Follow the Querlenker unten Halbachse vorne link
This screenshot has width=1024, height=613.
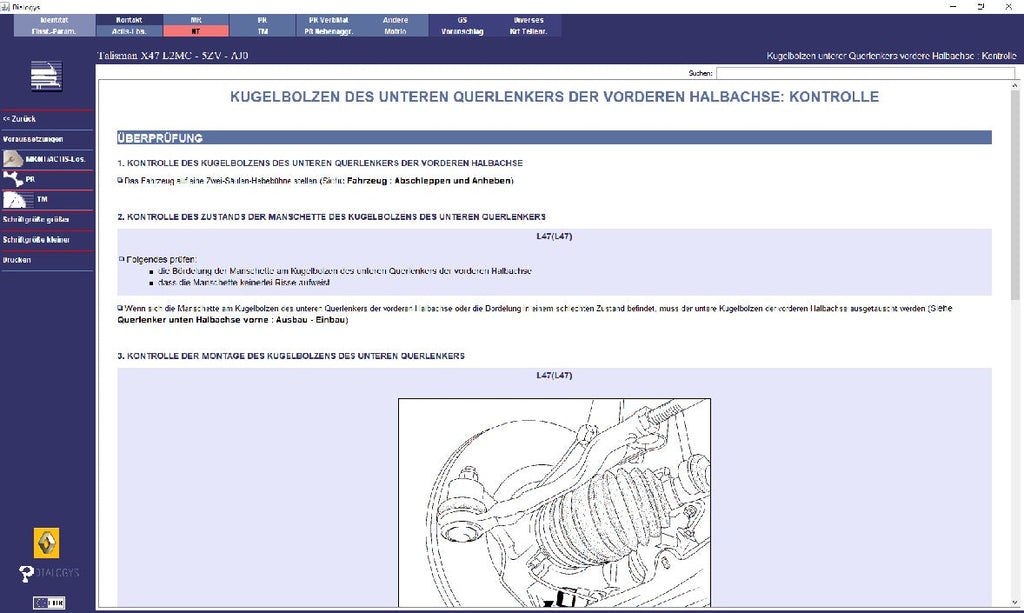click(231, 320)
